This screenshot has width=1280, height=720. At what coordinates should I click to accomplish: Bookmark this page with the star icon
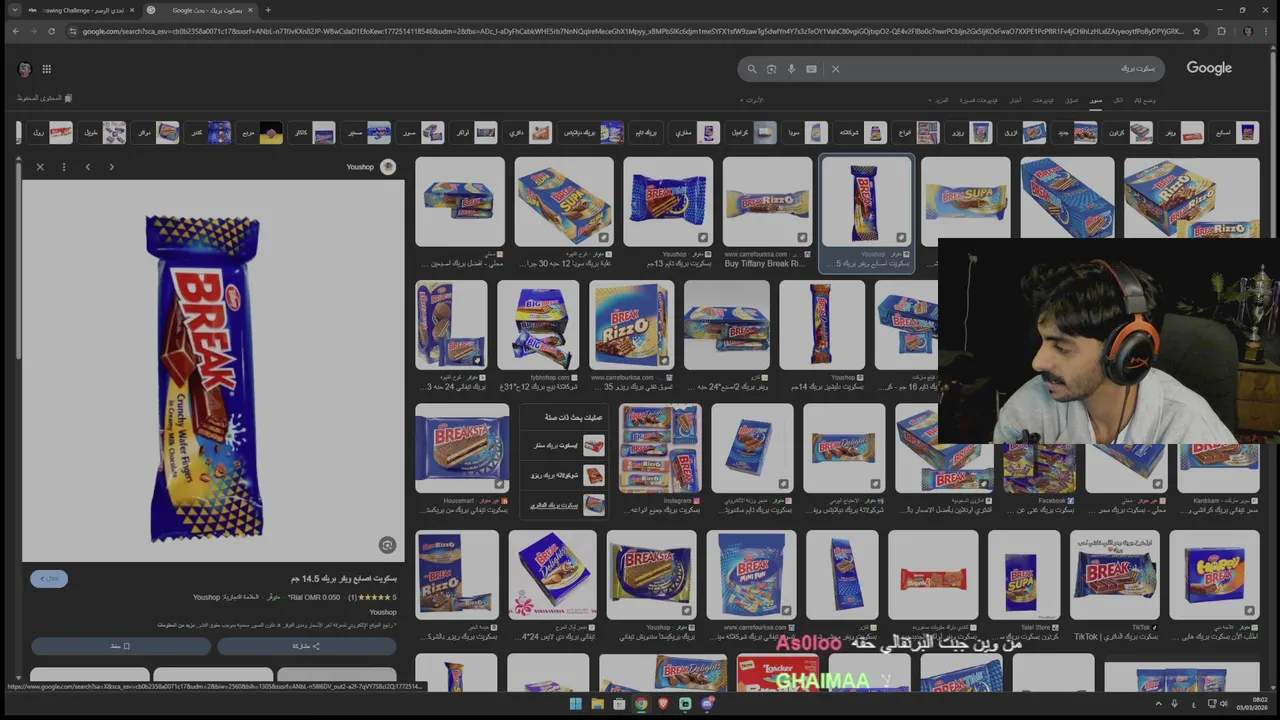pyautogui.click(x=1196, y=31)
